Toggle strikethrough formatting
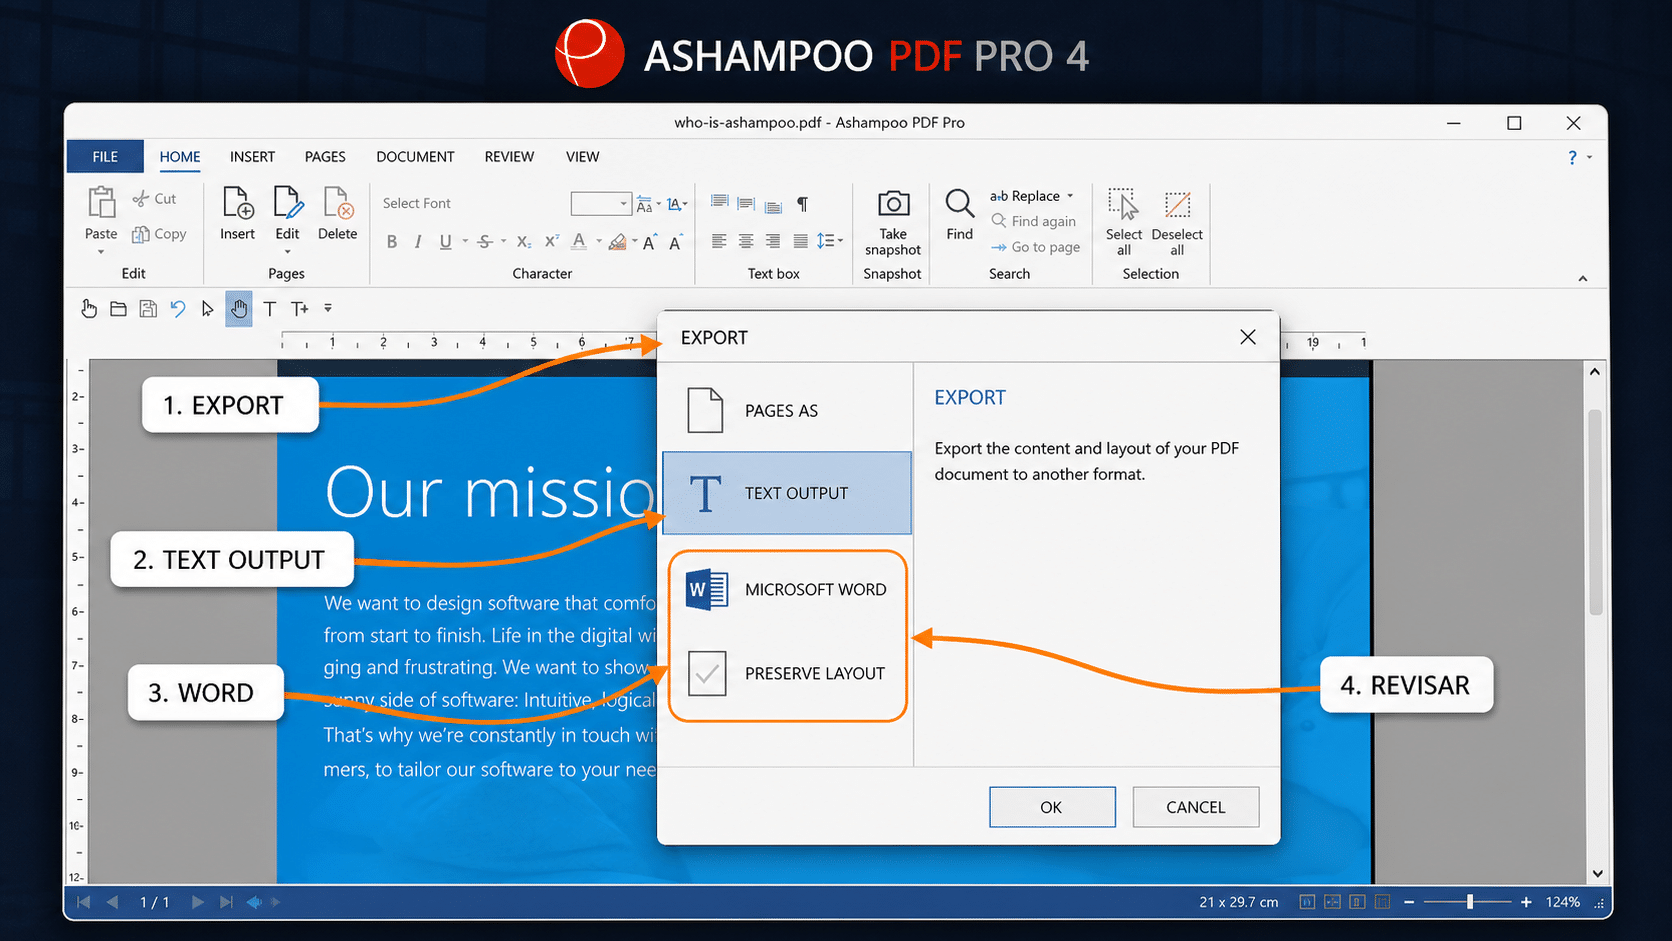 [485, 242]
